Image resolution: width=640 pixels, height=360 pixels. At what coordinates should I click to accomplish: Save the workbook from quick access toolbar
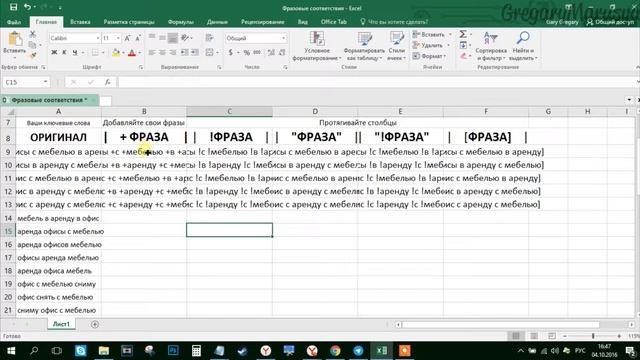pyautogui.click(x=13, y=7)
